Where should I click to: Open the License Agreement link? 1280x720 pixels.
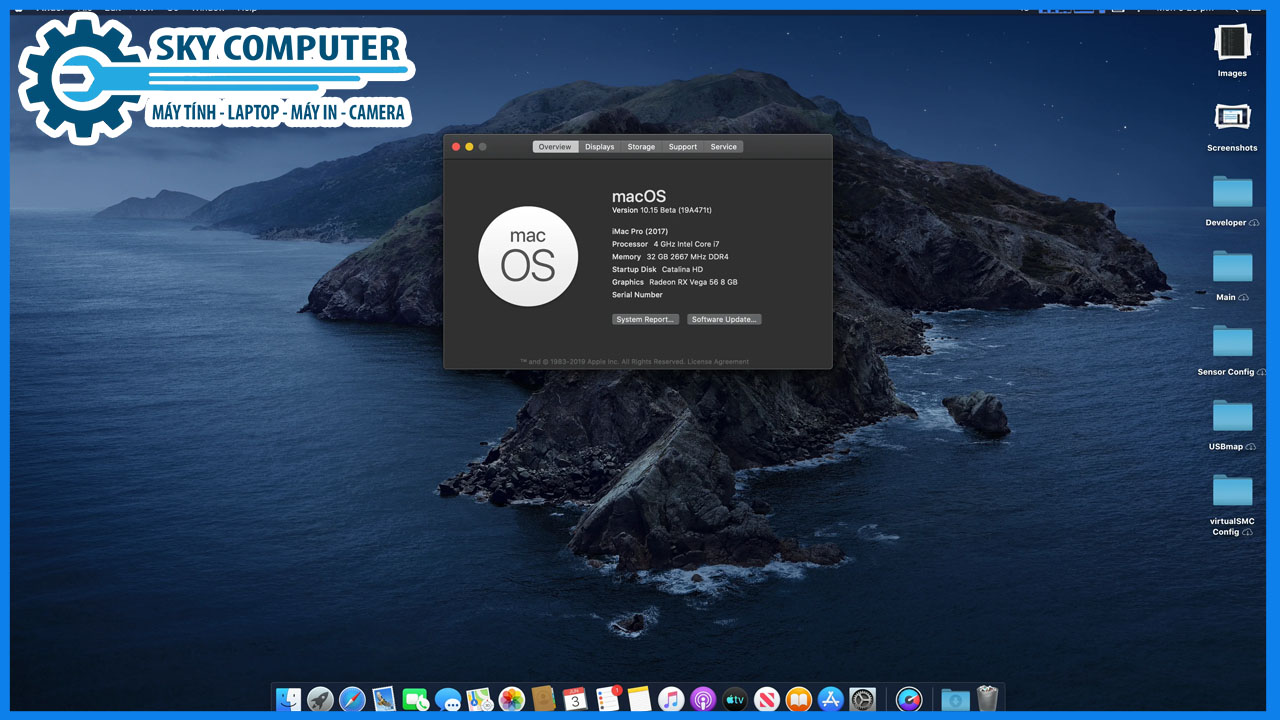pos(718,362)
